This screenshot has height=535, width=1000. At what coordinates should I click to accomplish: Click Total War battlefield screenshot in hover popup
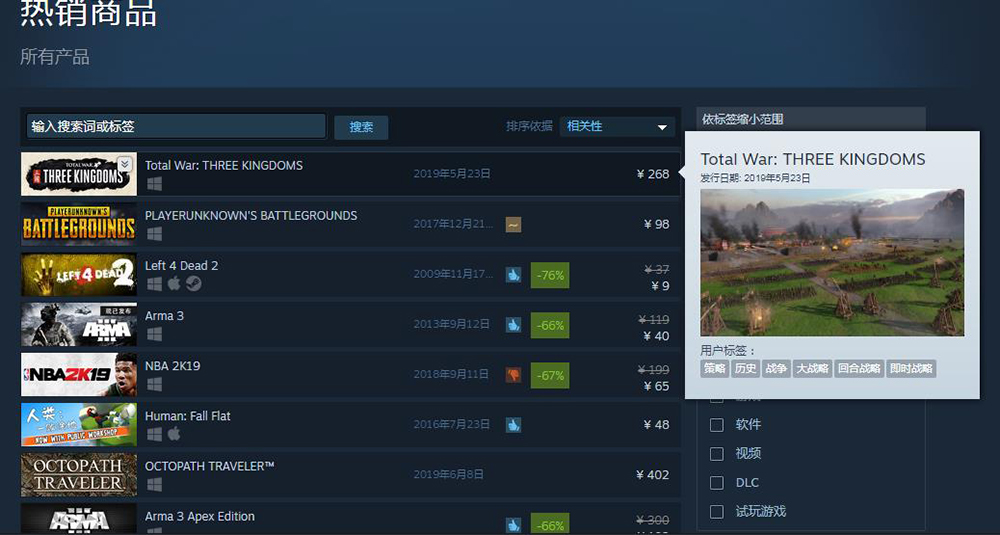[832, 262]
